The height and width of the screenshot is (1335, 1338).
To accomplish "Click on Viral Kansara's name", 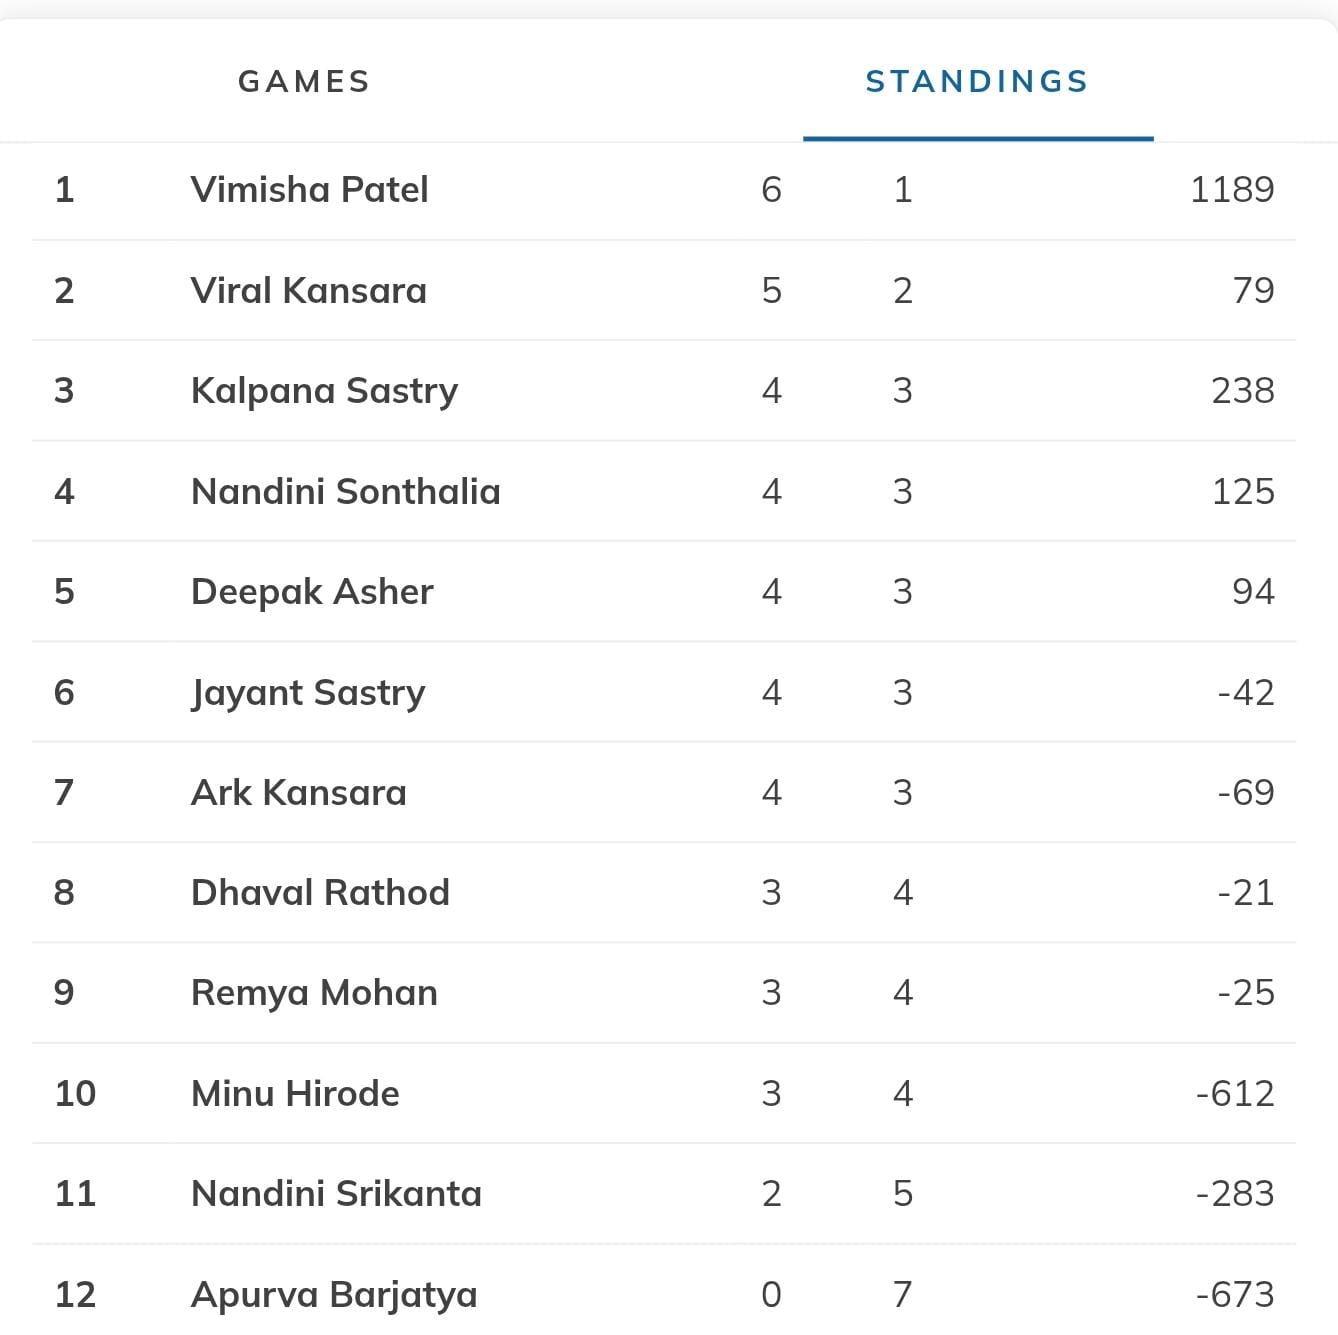I will pyautogui.click(x=308, y=290).
